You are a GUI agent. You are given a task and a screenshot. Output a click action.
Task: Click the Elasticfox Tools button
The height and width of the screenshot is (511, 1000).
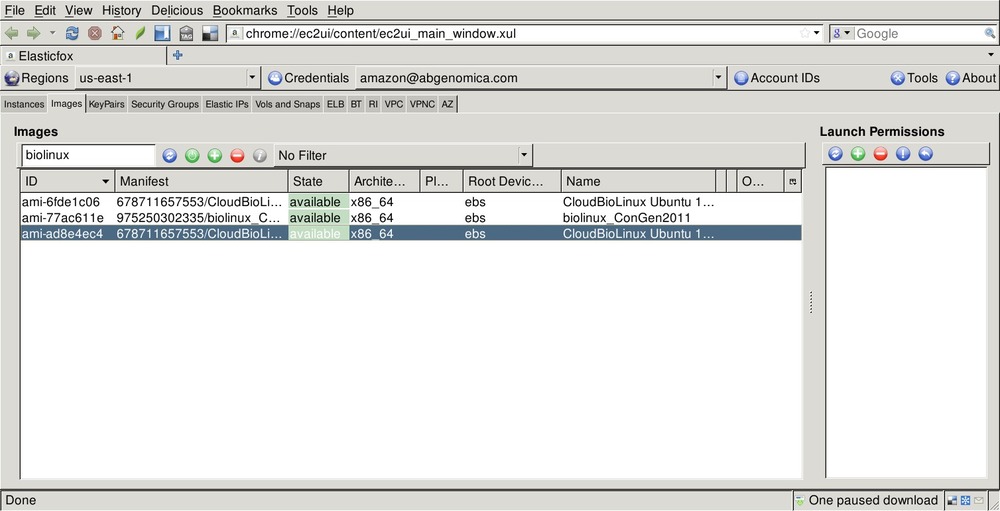click(x=914, y=78)
